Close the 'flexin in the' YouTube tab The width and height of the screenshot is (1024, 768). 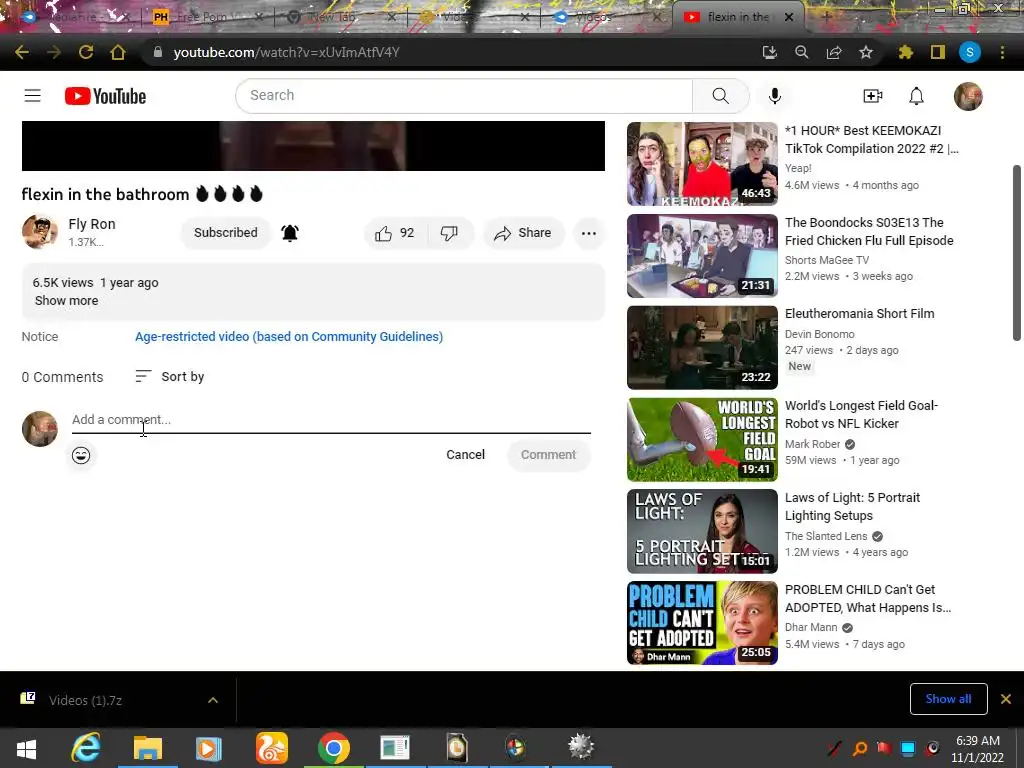tap(789, 17)
